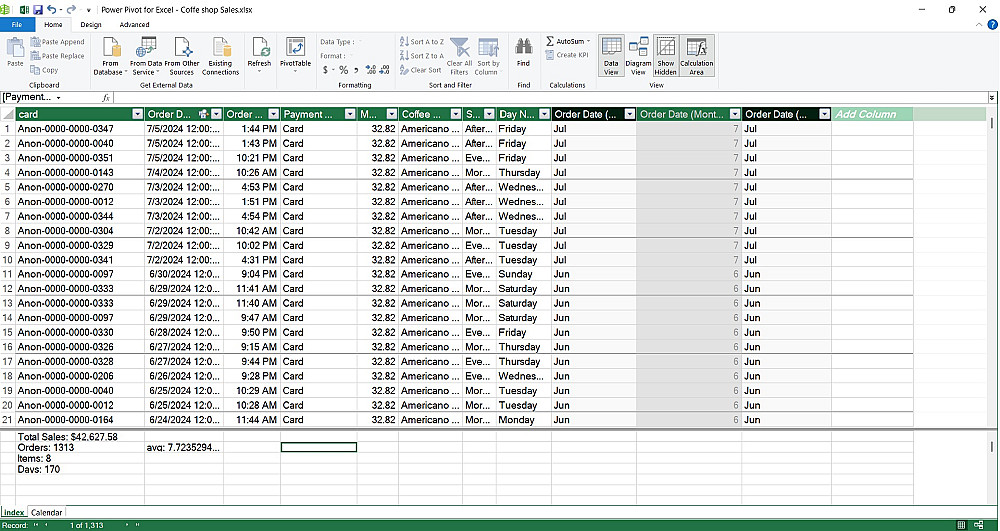Apply percent format icon
The image size is (1000, 531).
[x=343, y=70]
